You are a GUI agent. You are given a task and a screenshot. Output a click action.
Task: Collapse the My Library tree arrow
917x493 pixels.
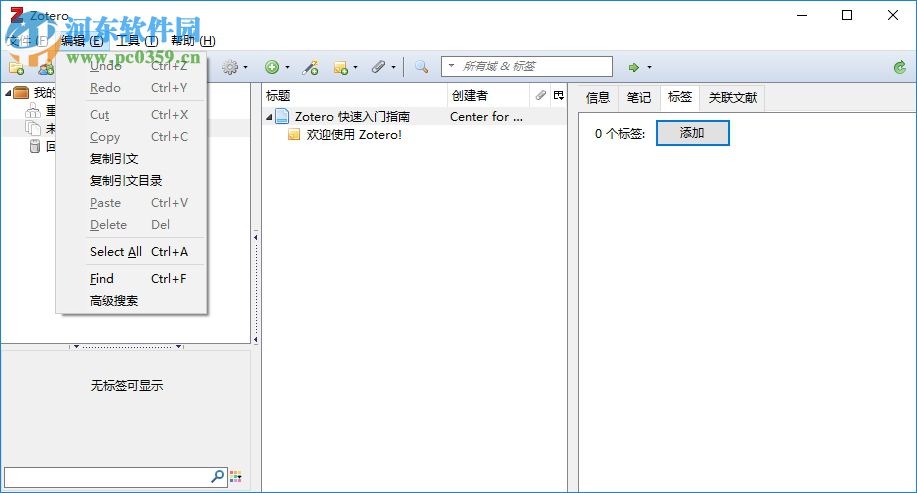point(8,93)
